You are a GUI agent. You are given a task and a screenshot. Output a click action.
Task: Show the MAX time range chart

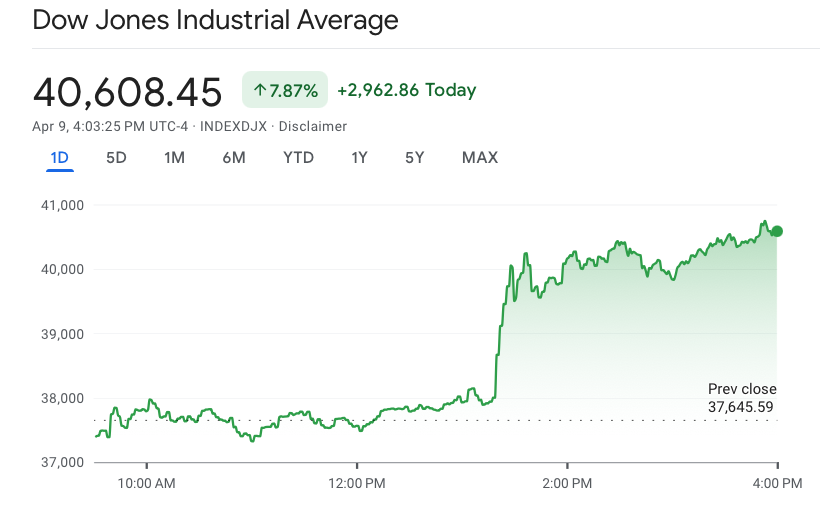pos(480,158)
